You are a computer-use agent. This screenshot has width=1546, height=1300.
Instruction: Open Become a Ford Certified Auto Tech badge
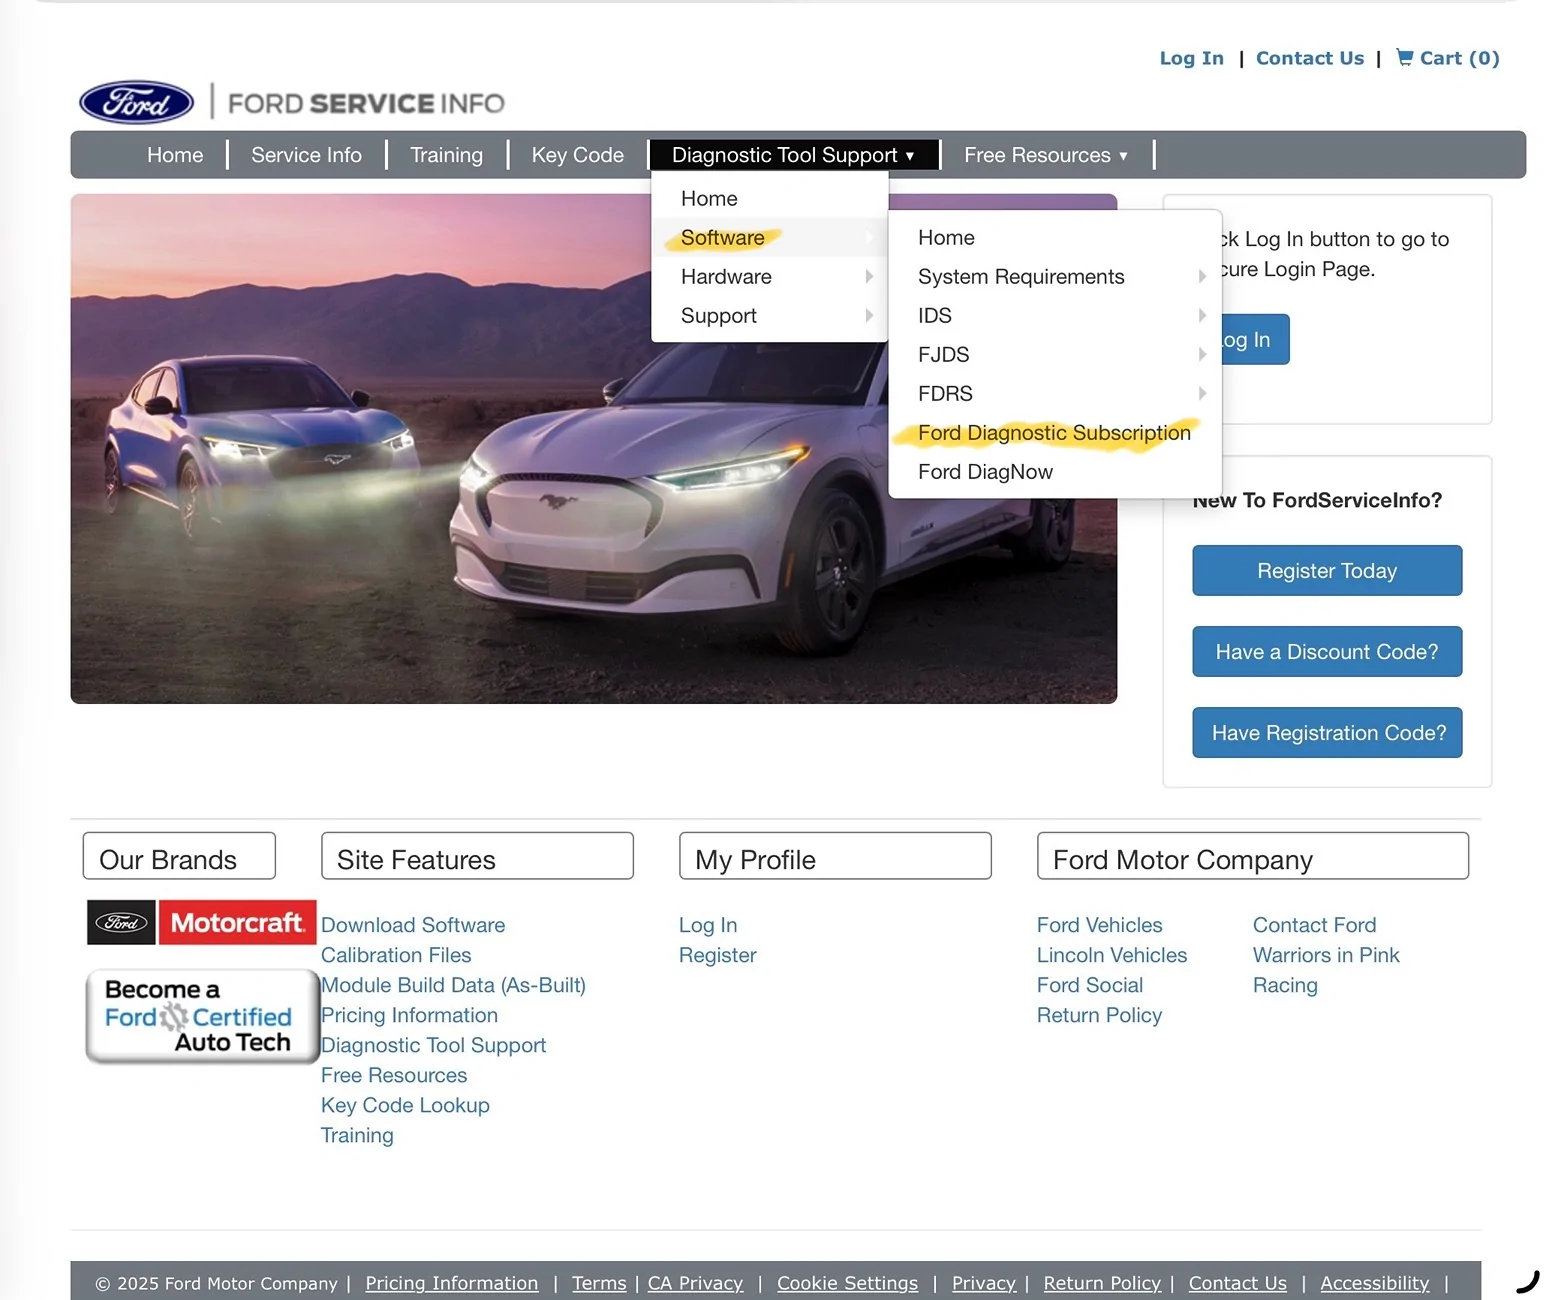pos(201,1016)
